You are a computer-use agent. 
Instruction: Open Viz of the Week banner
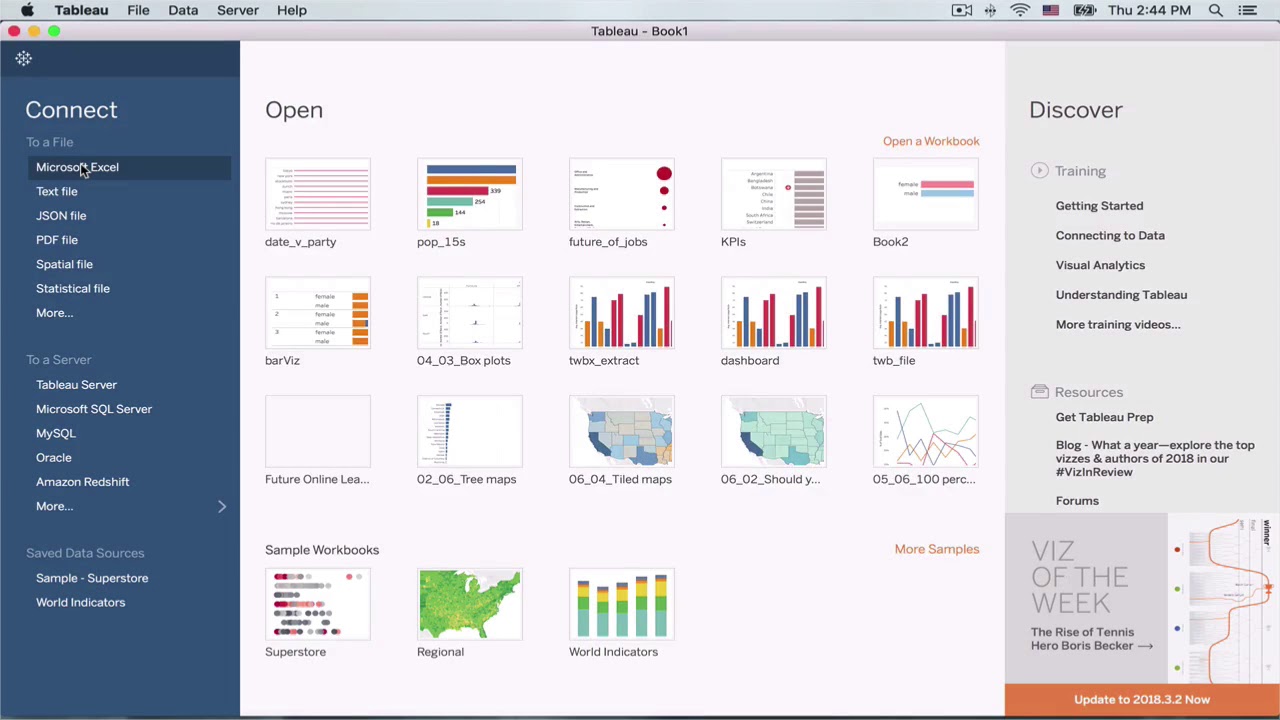pos(1142,599)
